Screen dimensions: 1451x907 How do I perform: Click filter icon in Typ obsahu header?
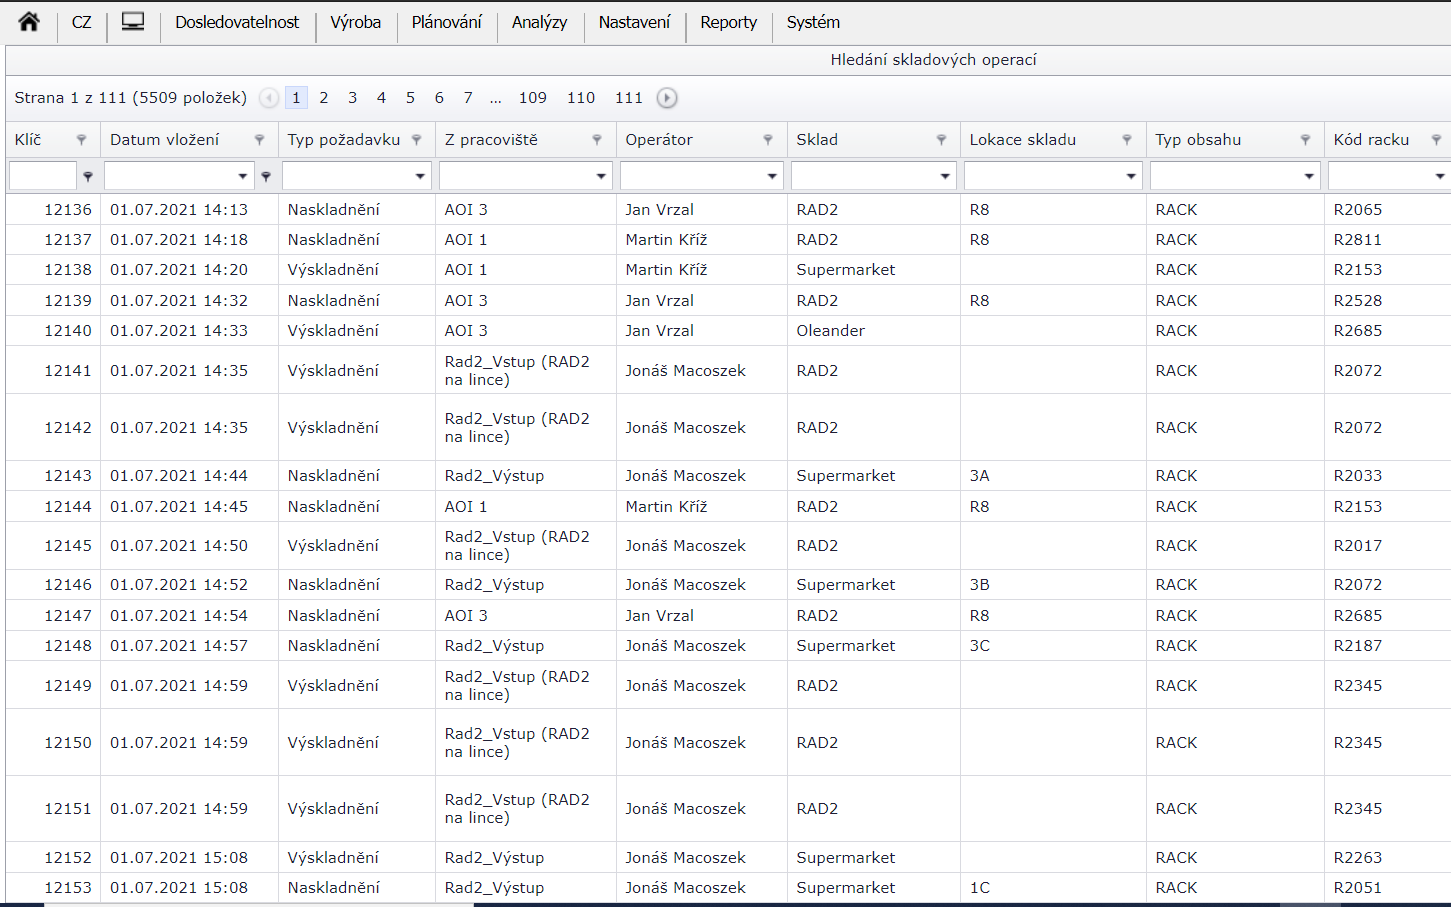[1305, 140]
